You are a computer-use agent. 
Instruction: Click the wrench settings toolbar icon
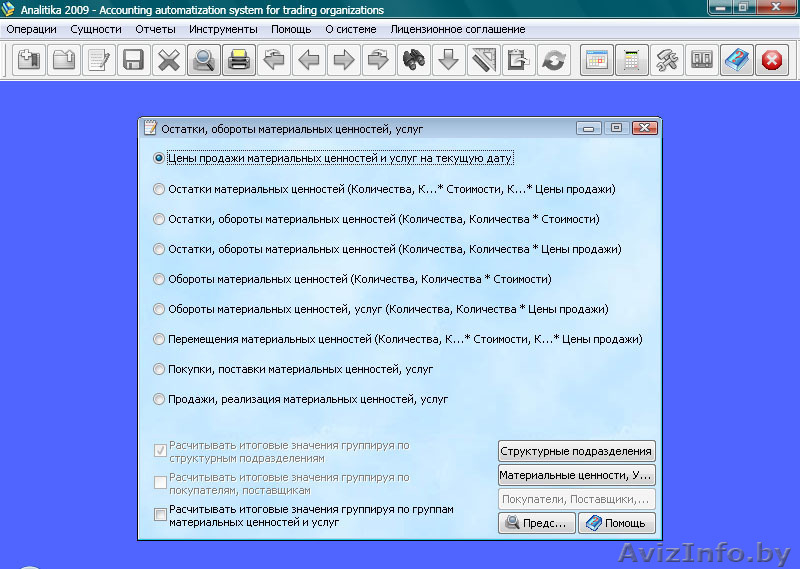pos(667,61)
